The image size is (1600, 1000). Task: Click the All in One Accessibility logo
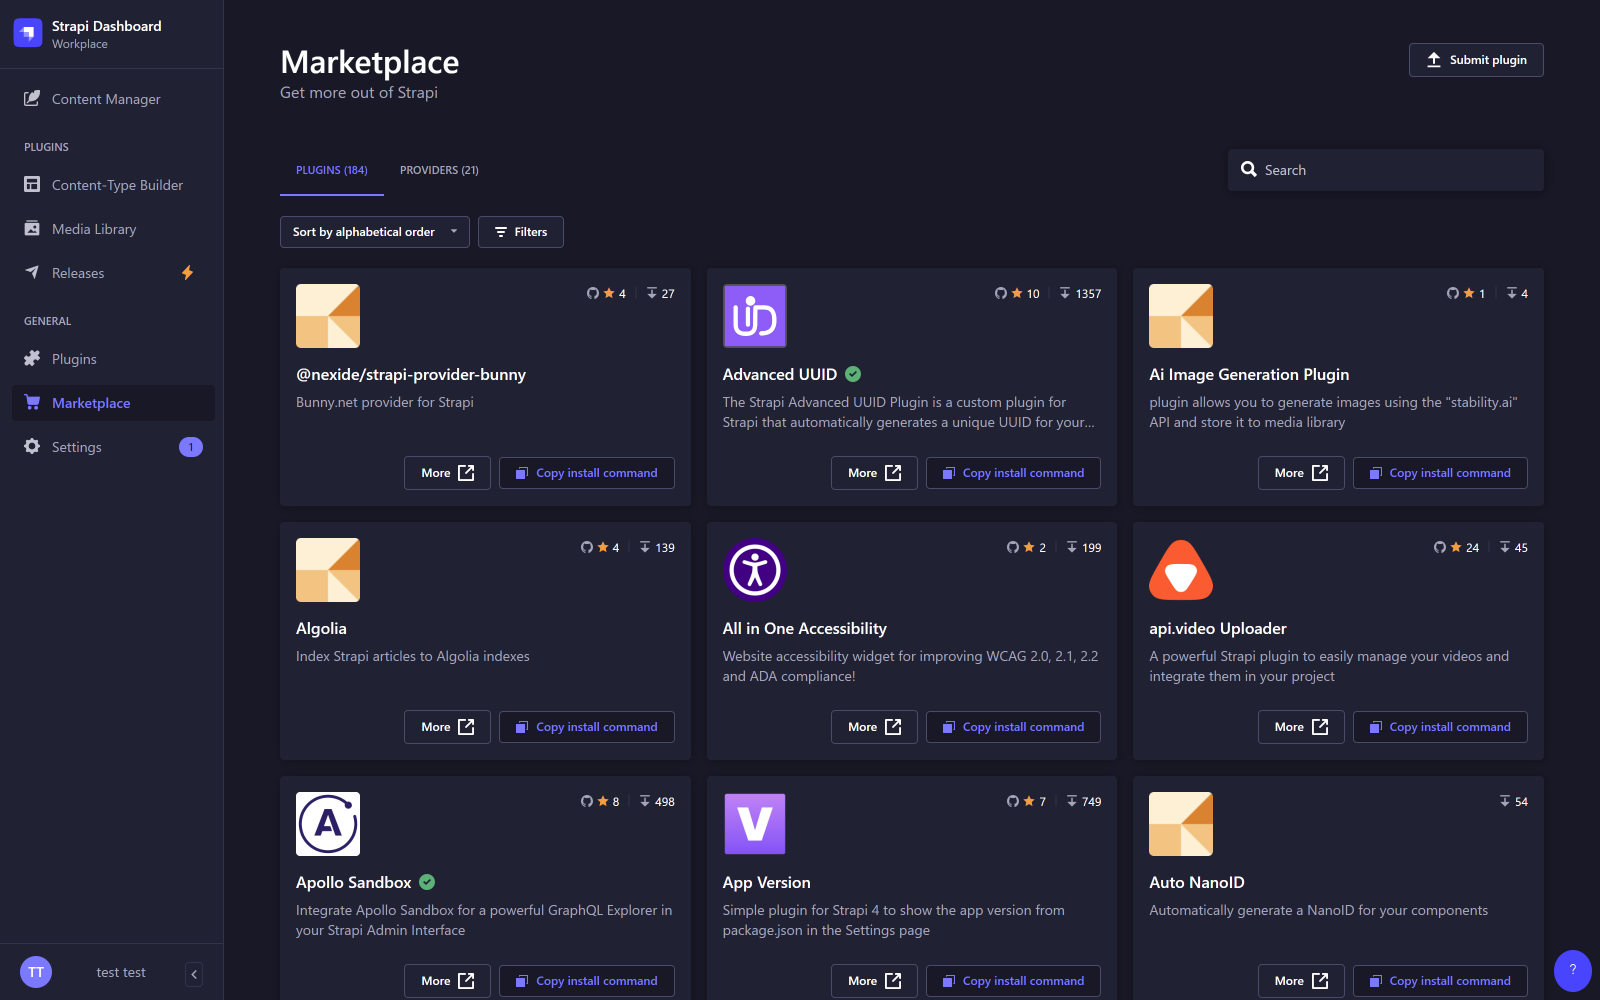pos(755,570)
